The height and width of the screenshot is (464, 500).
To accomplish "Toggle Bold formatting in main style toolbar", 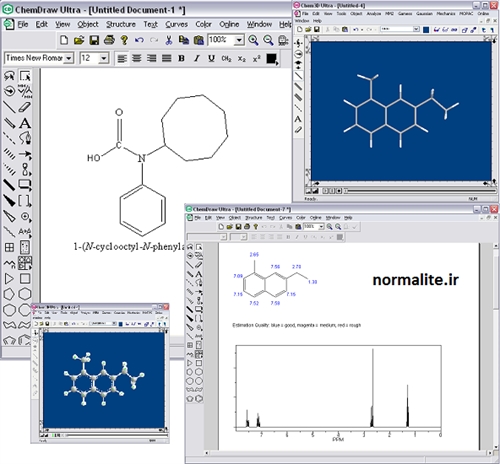I will [181, 58].
